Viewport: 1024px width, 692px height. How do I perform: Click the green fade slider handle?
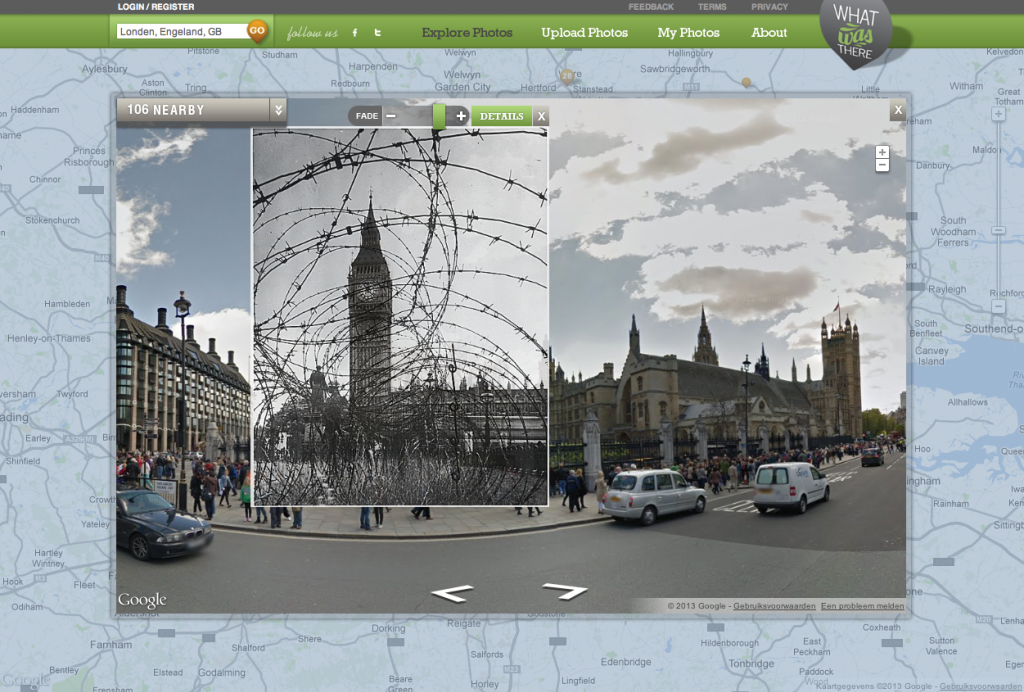[439, 116]
